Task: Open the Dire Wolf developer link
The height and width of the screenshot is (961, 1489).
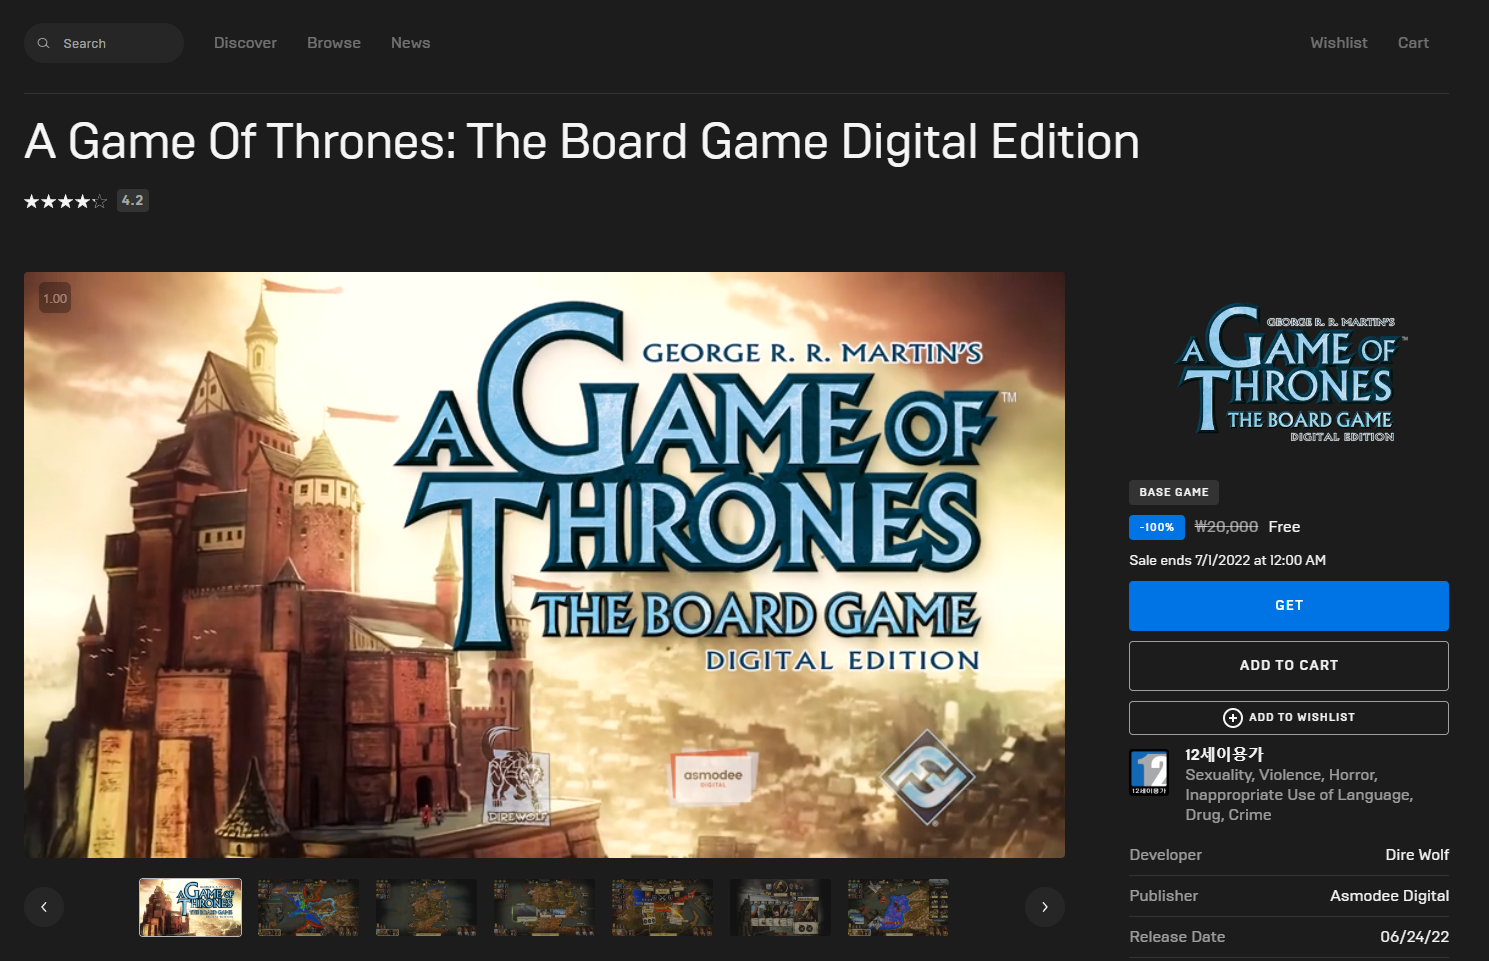Action: pyautogui.click(x=1417, y=855)
